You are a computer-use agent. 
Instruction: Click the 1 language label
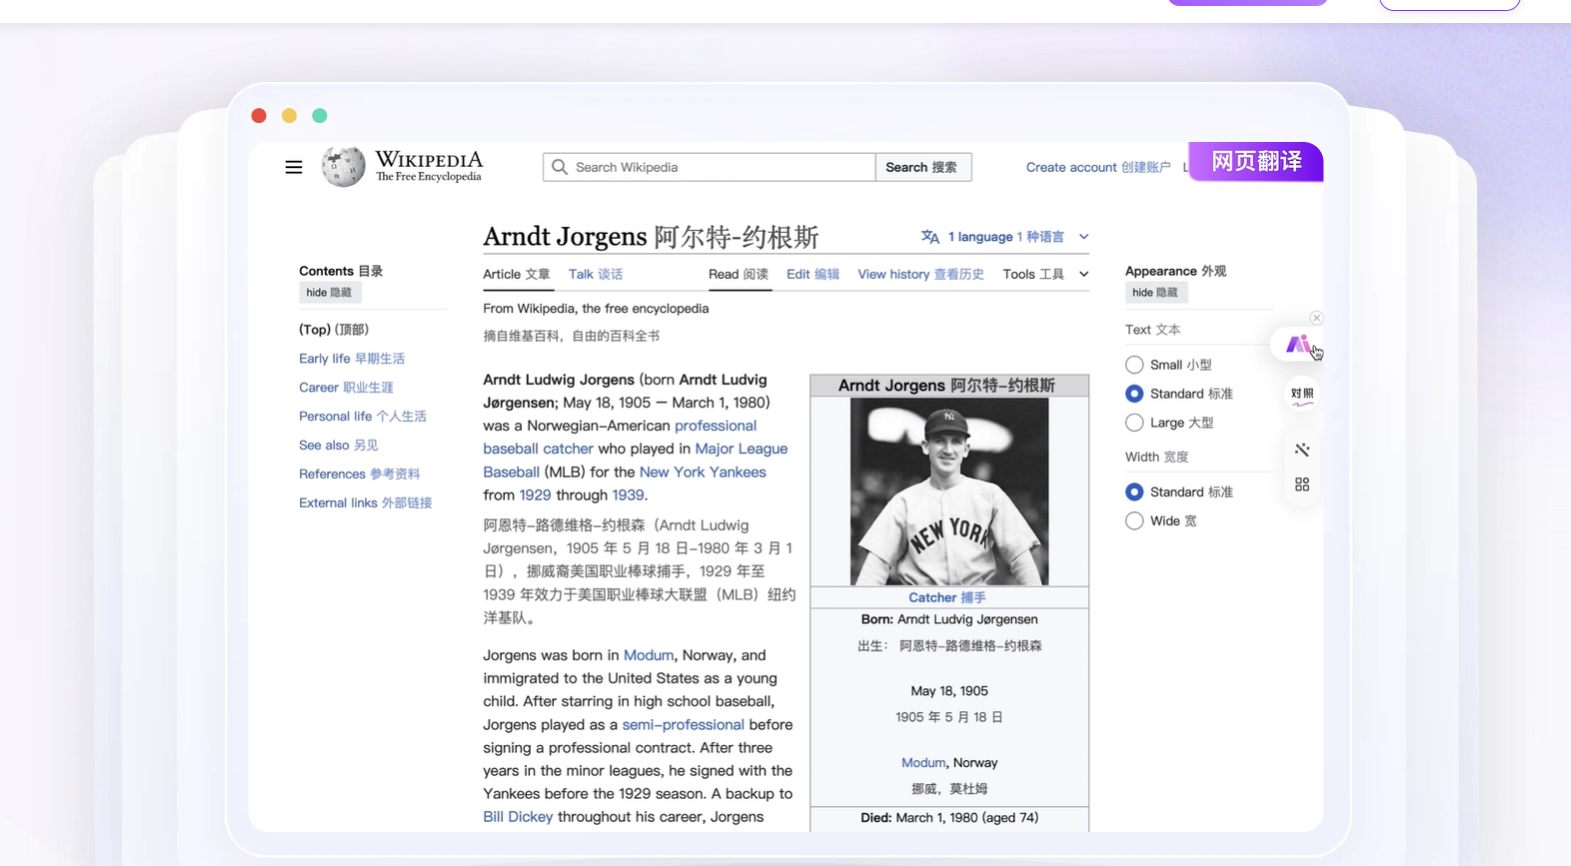click(x=1005, y=237)
